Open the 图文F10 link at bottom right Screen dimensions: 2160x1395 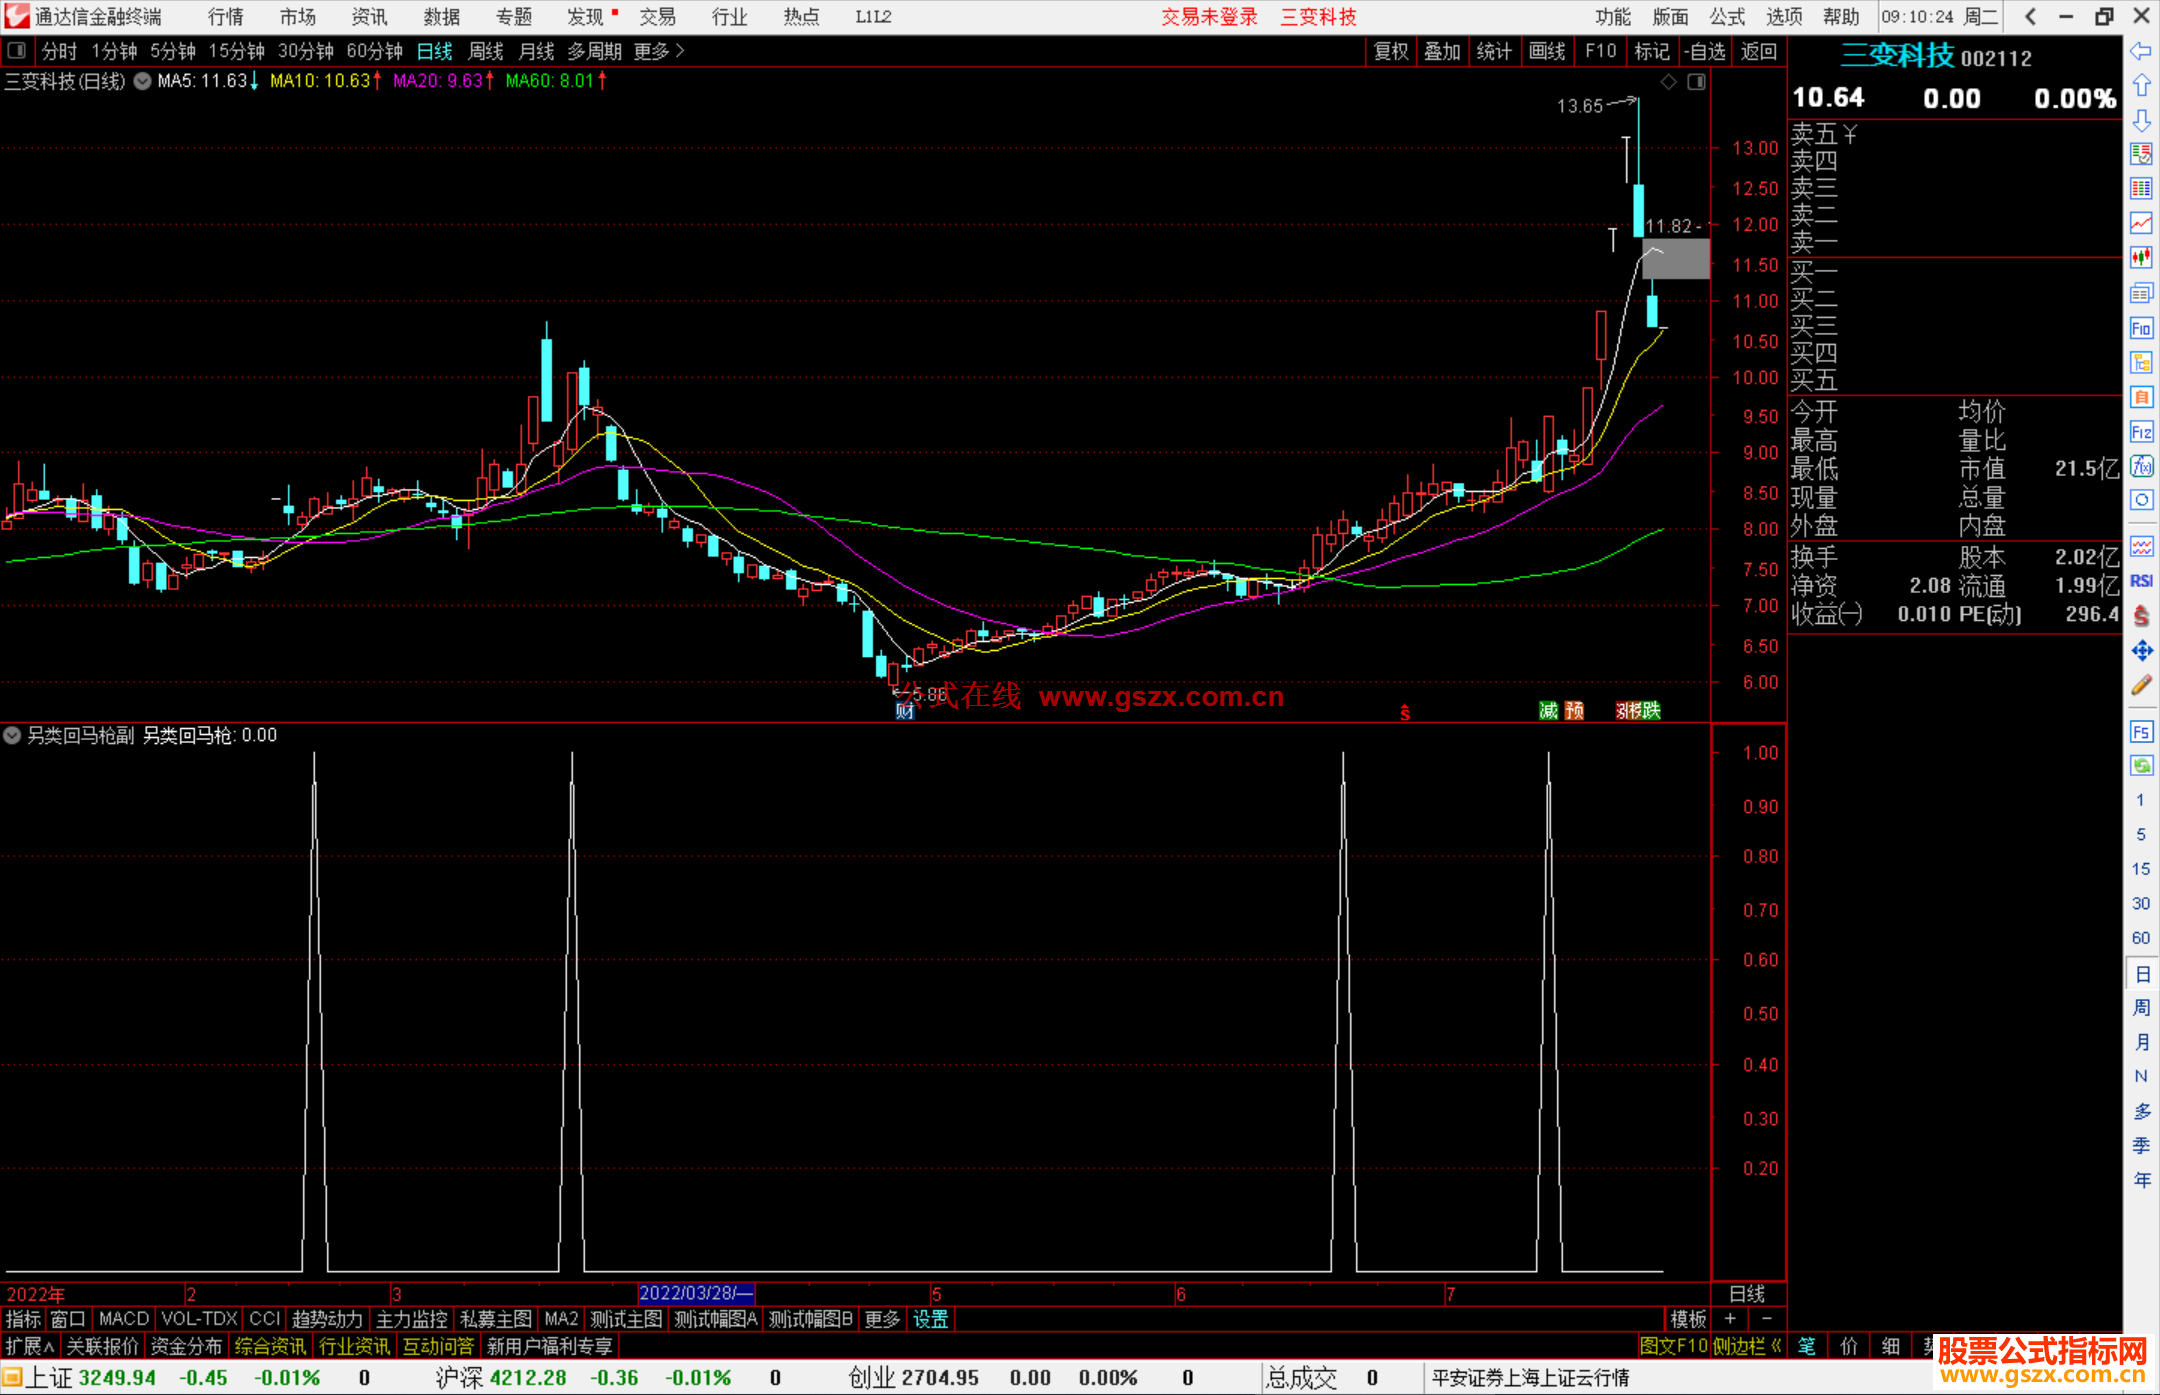pyautogui.click(x=1674, y=1346)
